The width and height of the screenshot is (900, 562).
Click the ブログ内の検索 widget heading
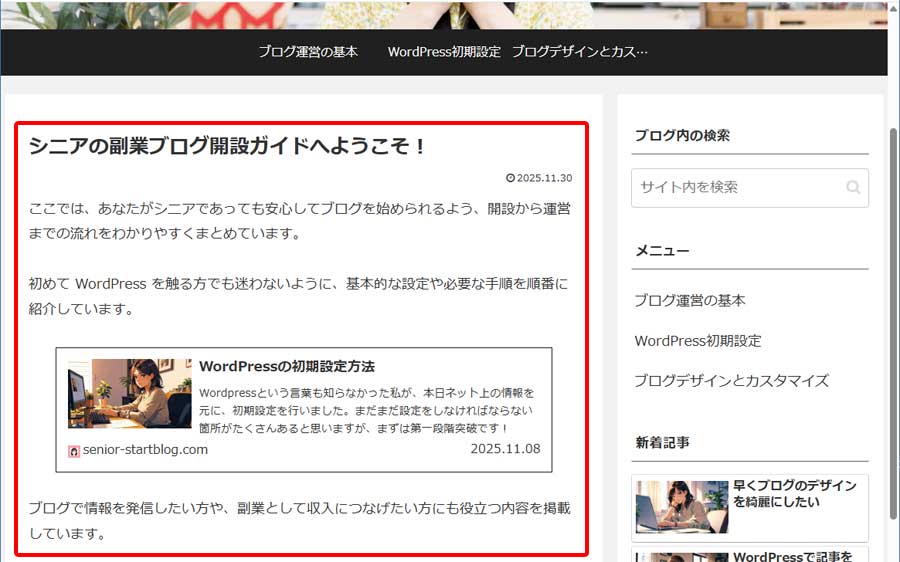(x=682, y=135)
